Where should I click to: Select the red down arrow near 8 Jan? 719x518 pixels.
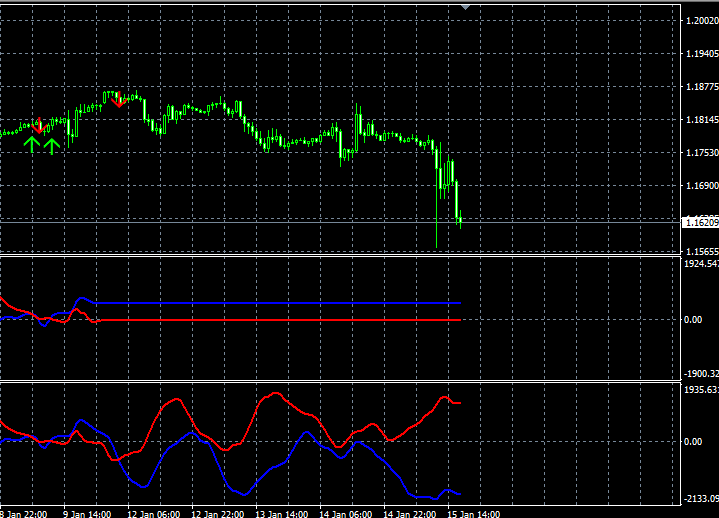39,126
